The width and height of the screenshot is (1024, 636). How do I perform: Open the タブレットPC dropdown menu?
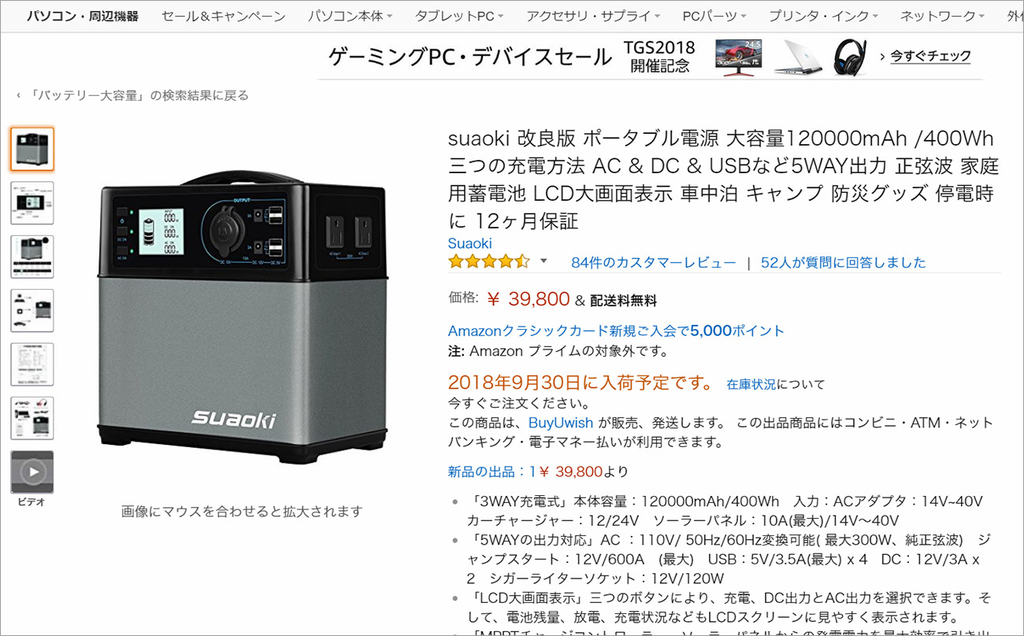459,16
